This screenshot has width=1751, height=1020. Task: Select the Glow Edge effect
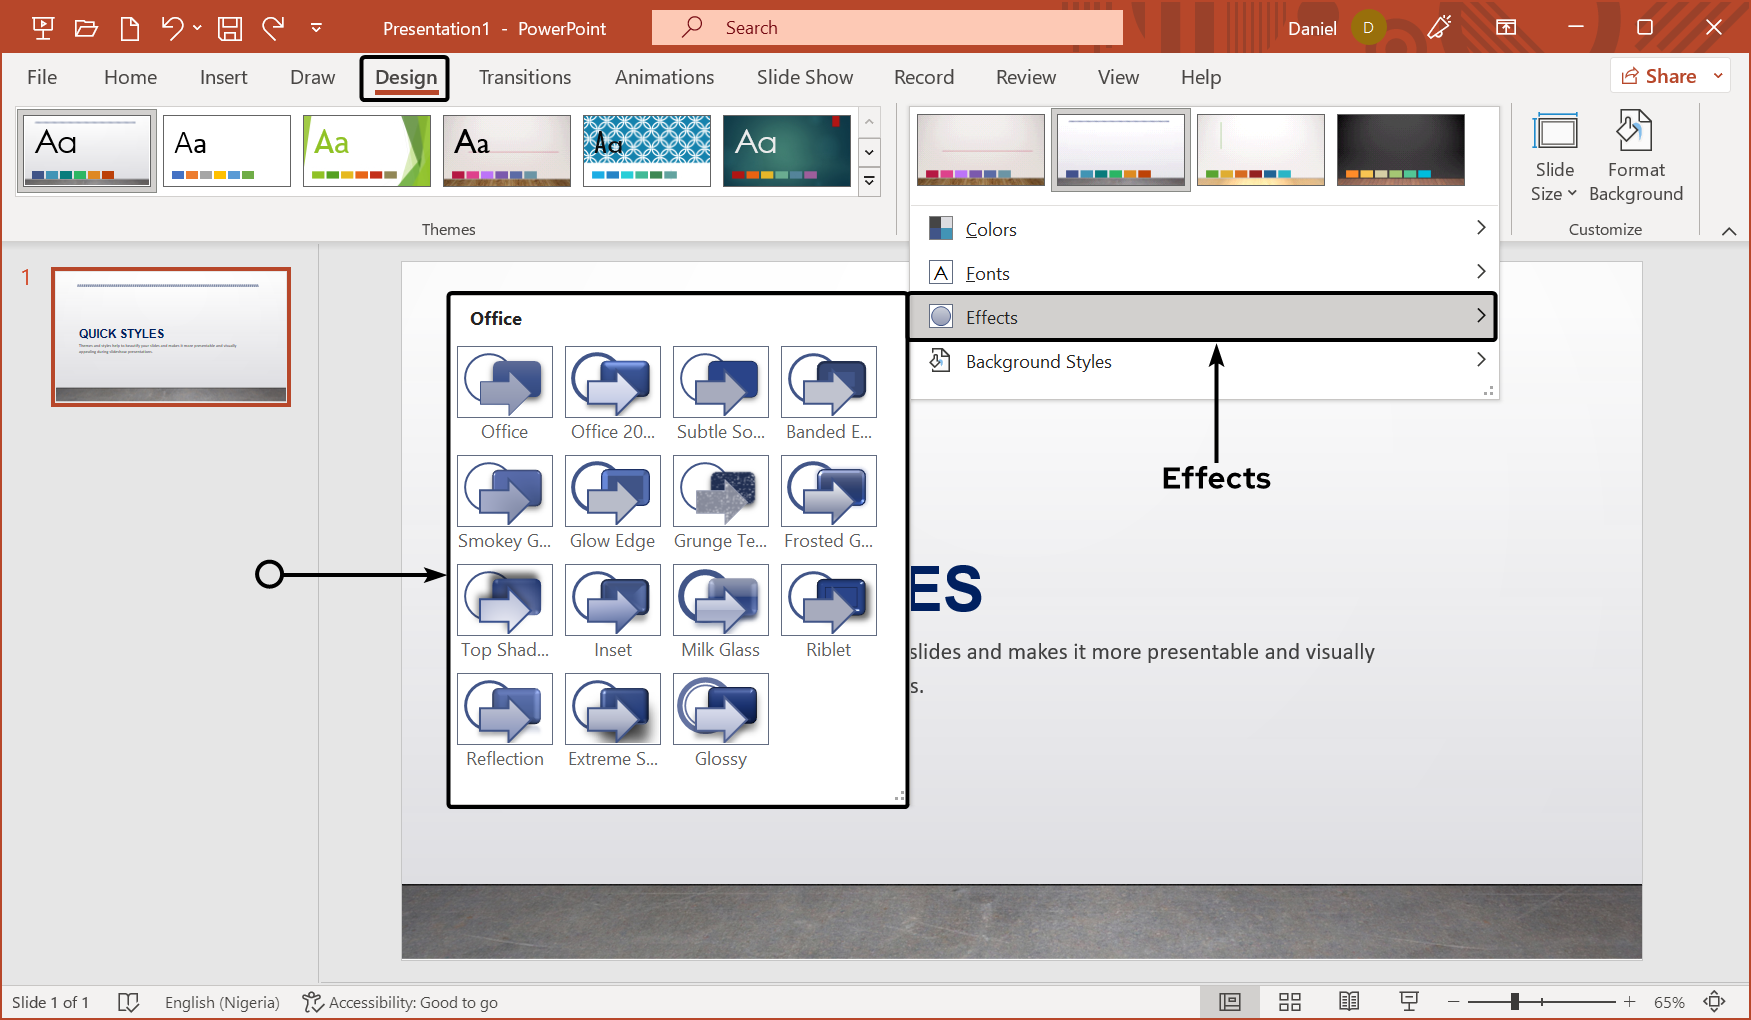point(612,491)
